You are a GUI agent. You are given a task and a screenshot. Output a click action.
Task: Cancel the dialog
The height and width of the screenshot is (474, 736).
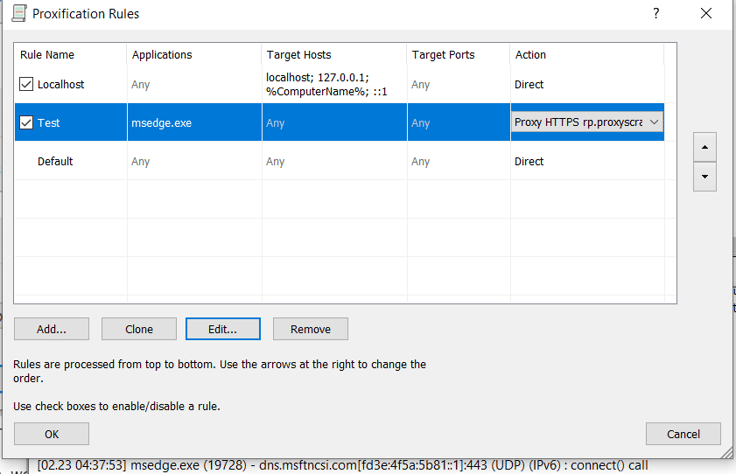pyautogui.click(x=683, y=434)
